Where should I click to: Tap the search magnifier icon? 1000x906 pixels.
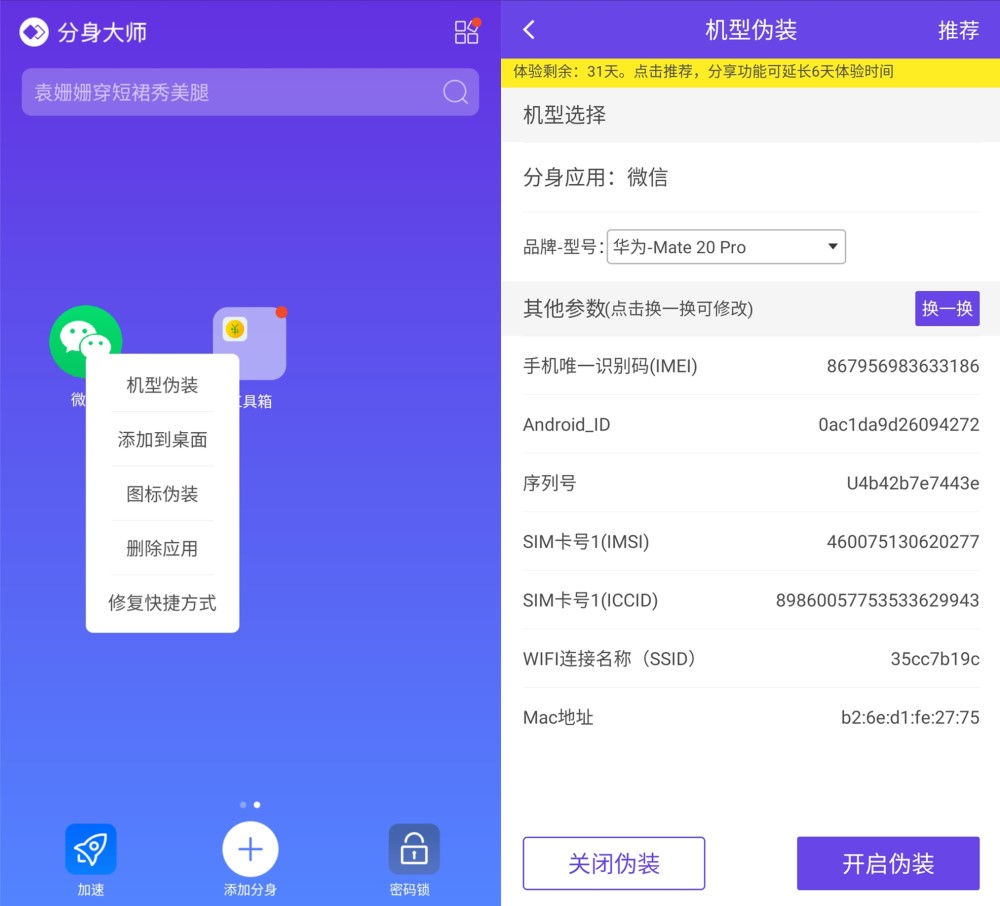point(455,92)
